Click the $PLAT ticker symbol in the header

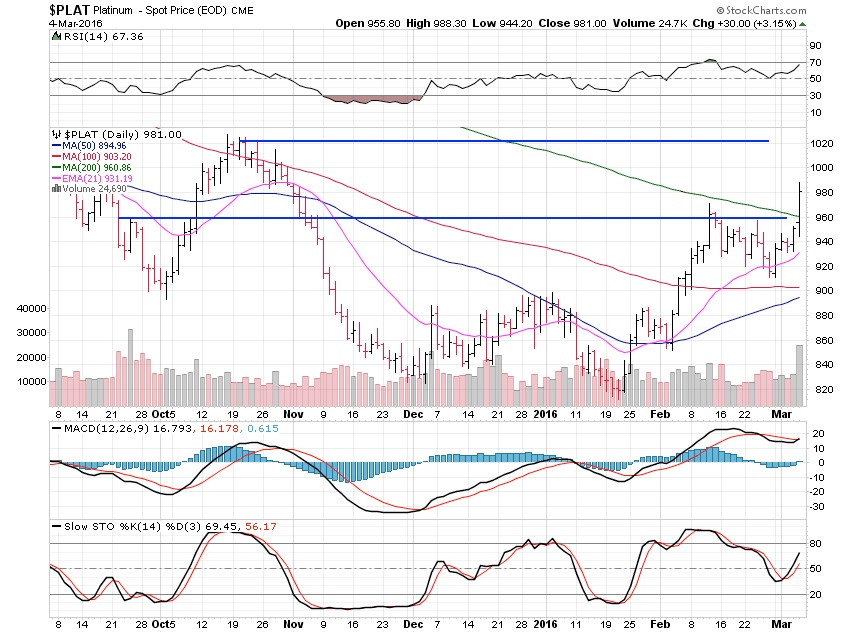69,10
